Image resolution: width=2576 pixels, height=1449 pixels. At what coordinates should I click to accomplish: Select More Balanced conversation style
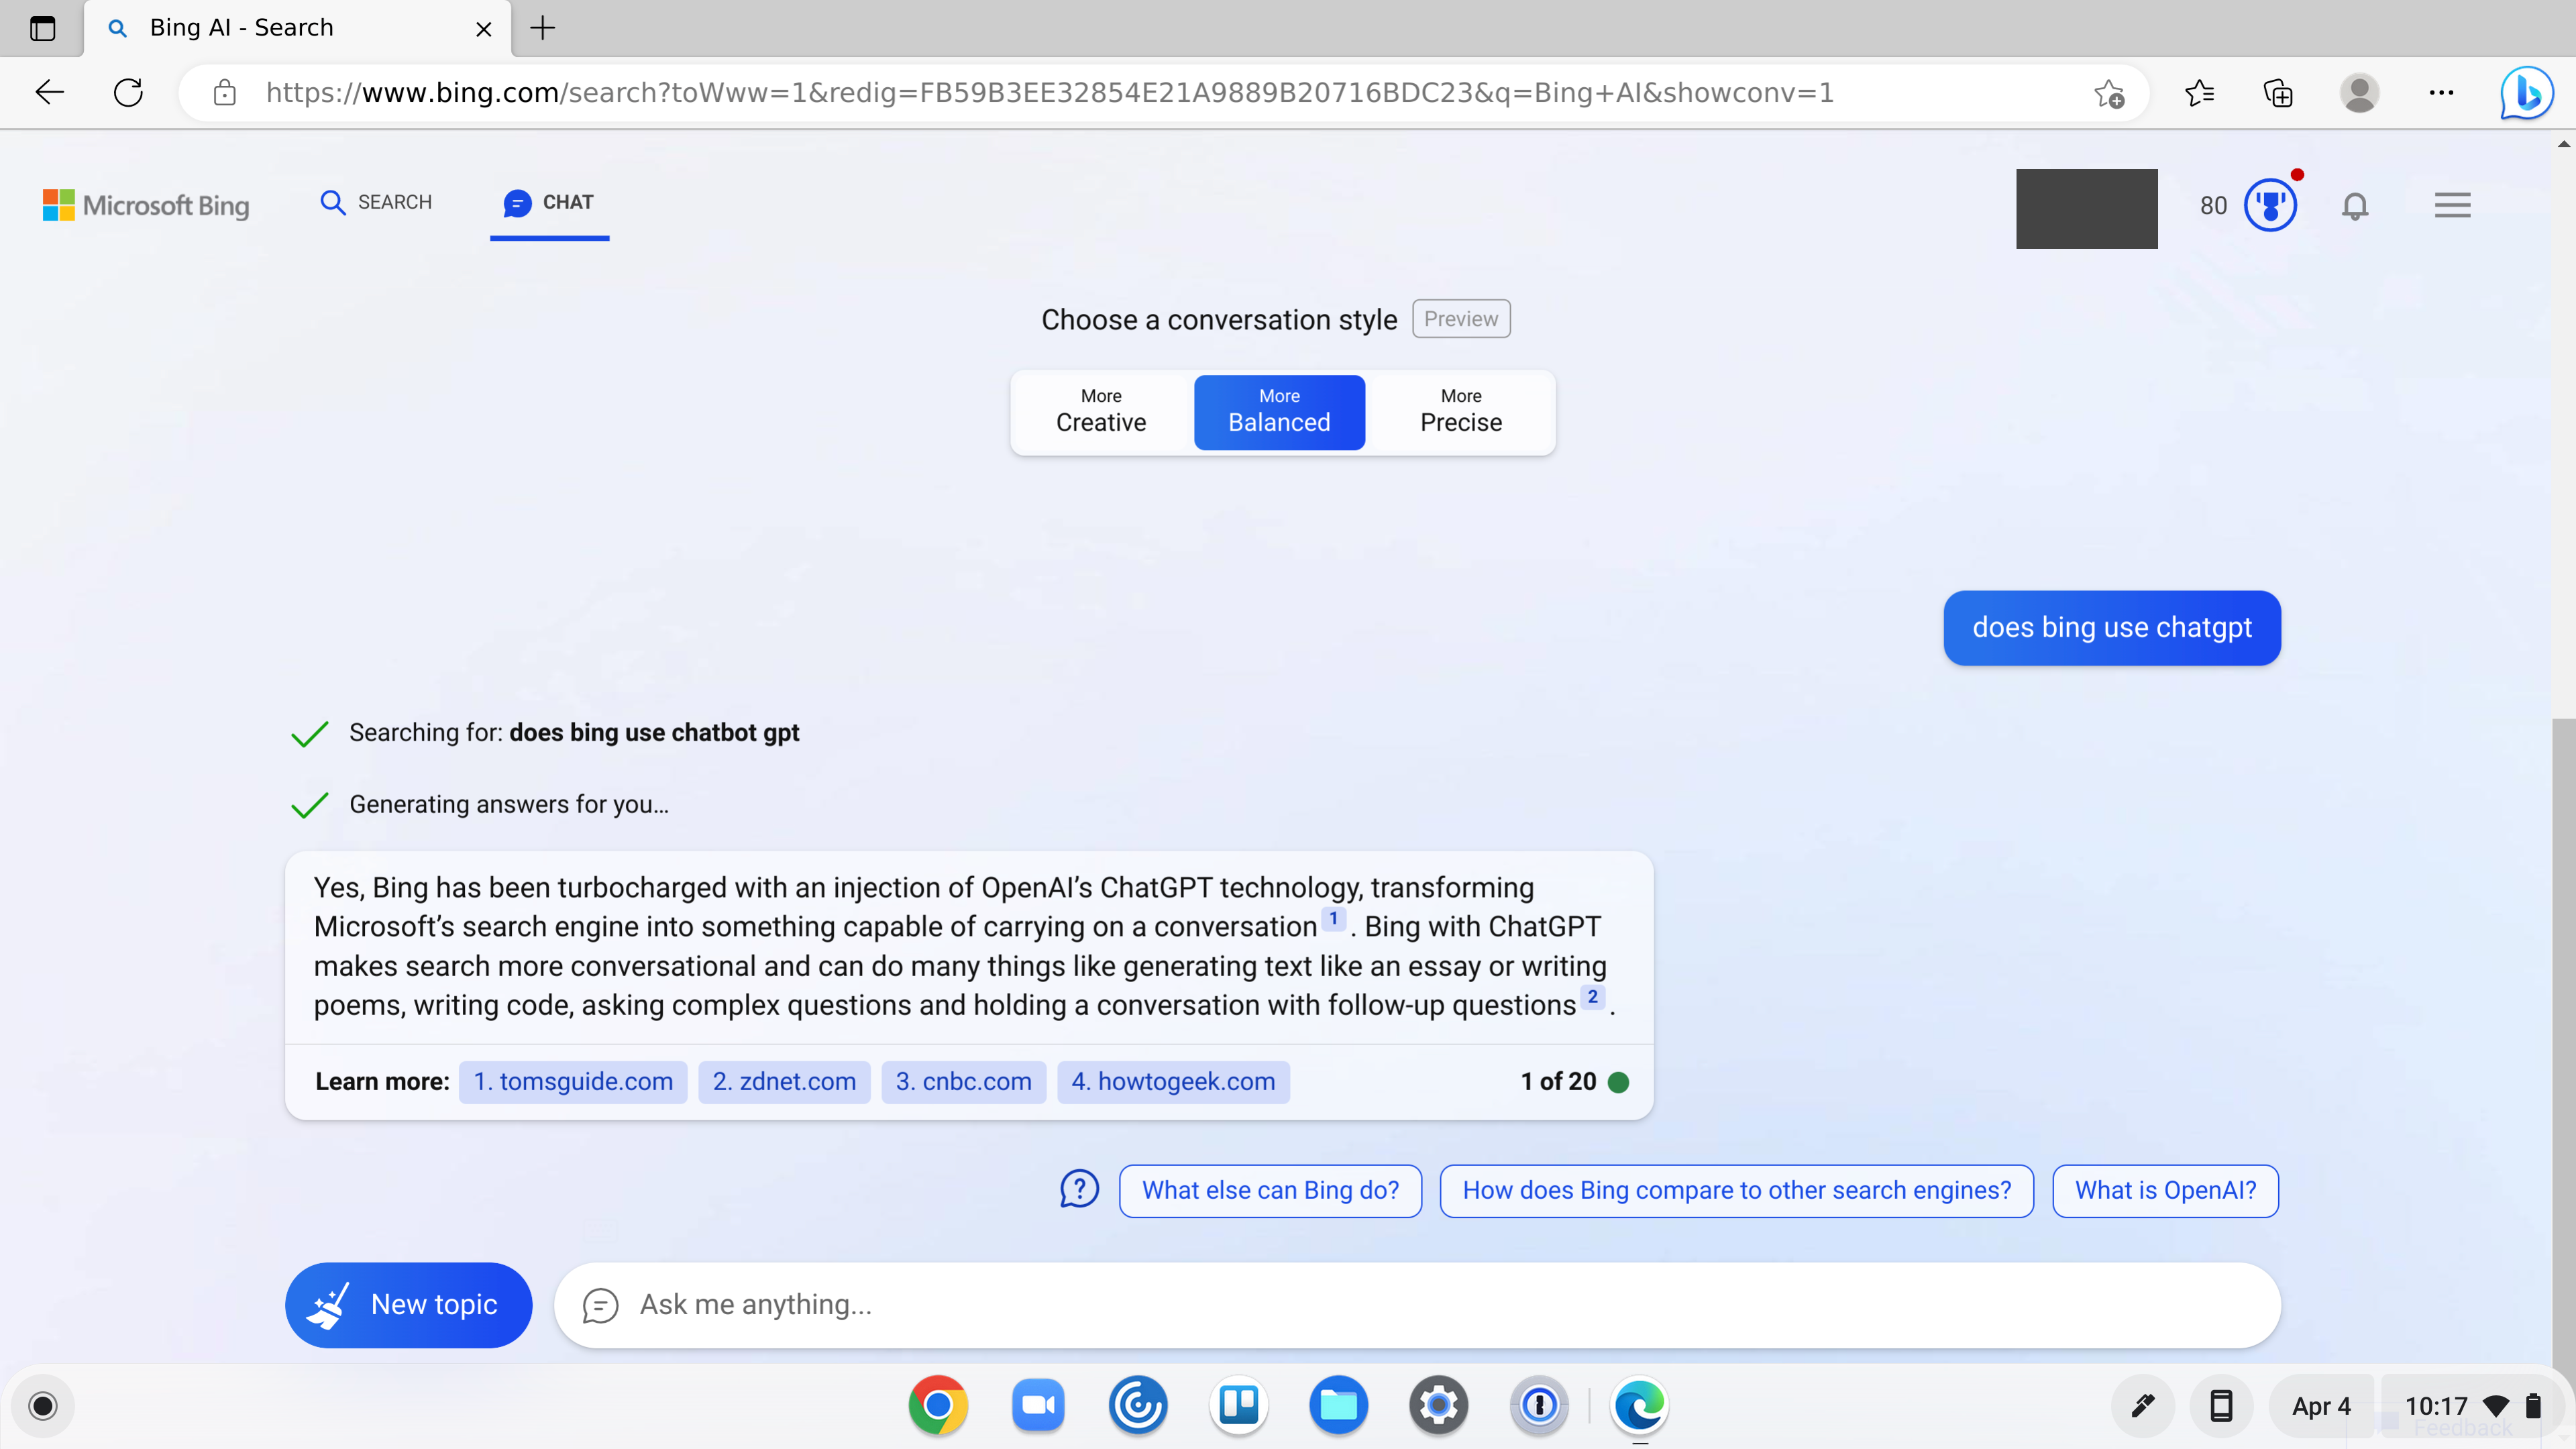(x=1279, y=412)
